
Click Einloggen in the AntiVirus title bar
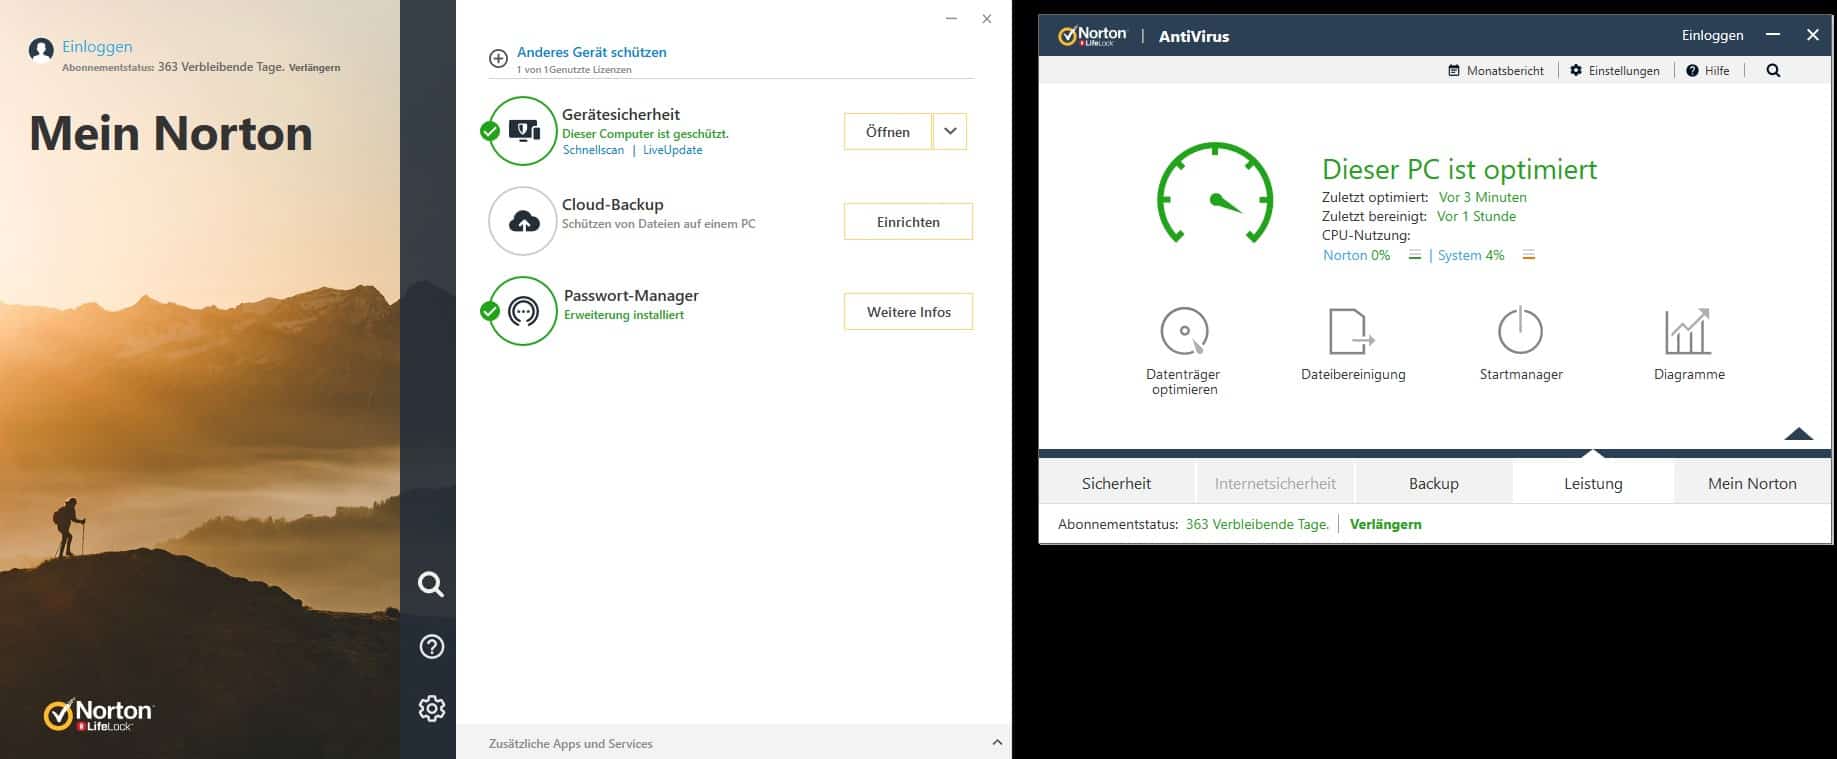[x=1712, y=35]
